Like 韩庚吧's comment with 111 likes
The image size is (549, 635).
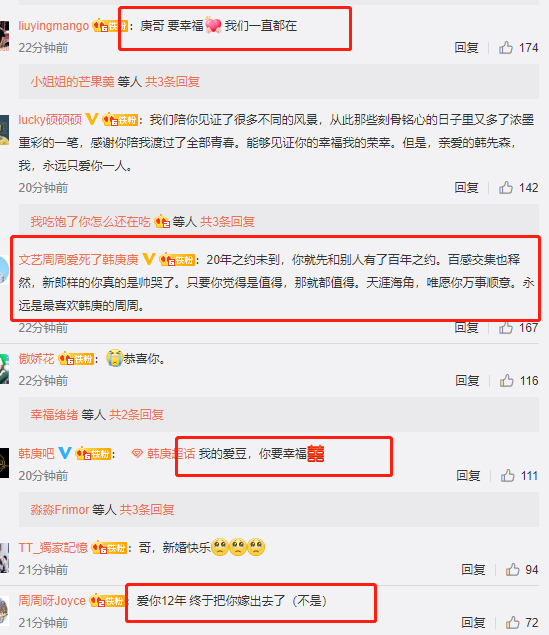click(508, 475)
